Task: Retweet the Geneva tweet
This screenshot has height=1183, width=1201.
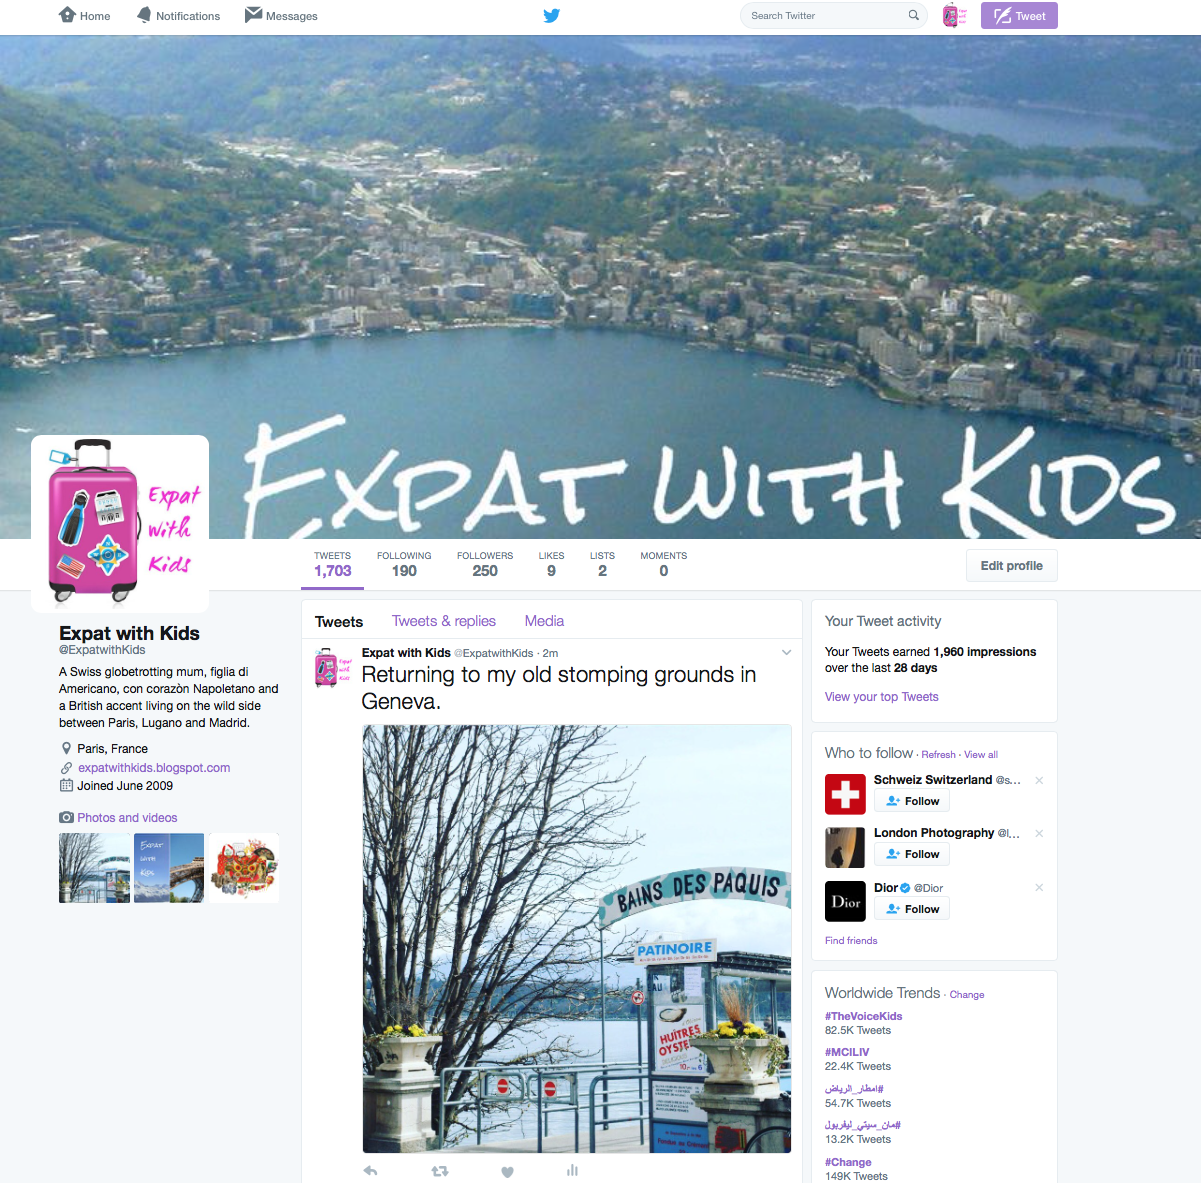Action: click(x=440, y=1171)
